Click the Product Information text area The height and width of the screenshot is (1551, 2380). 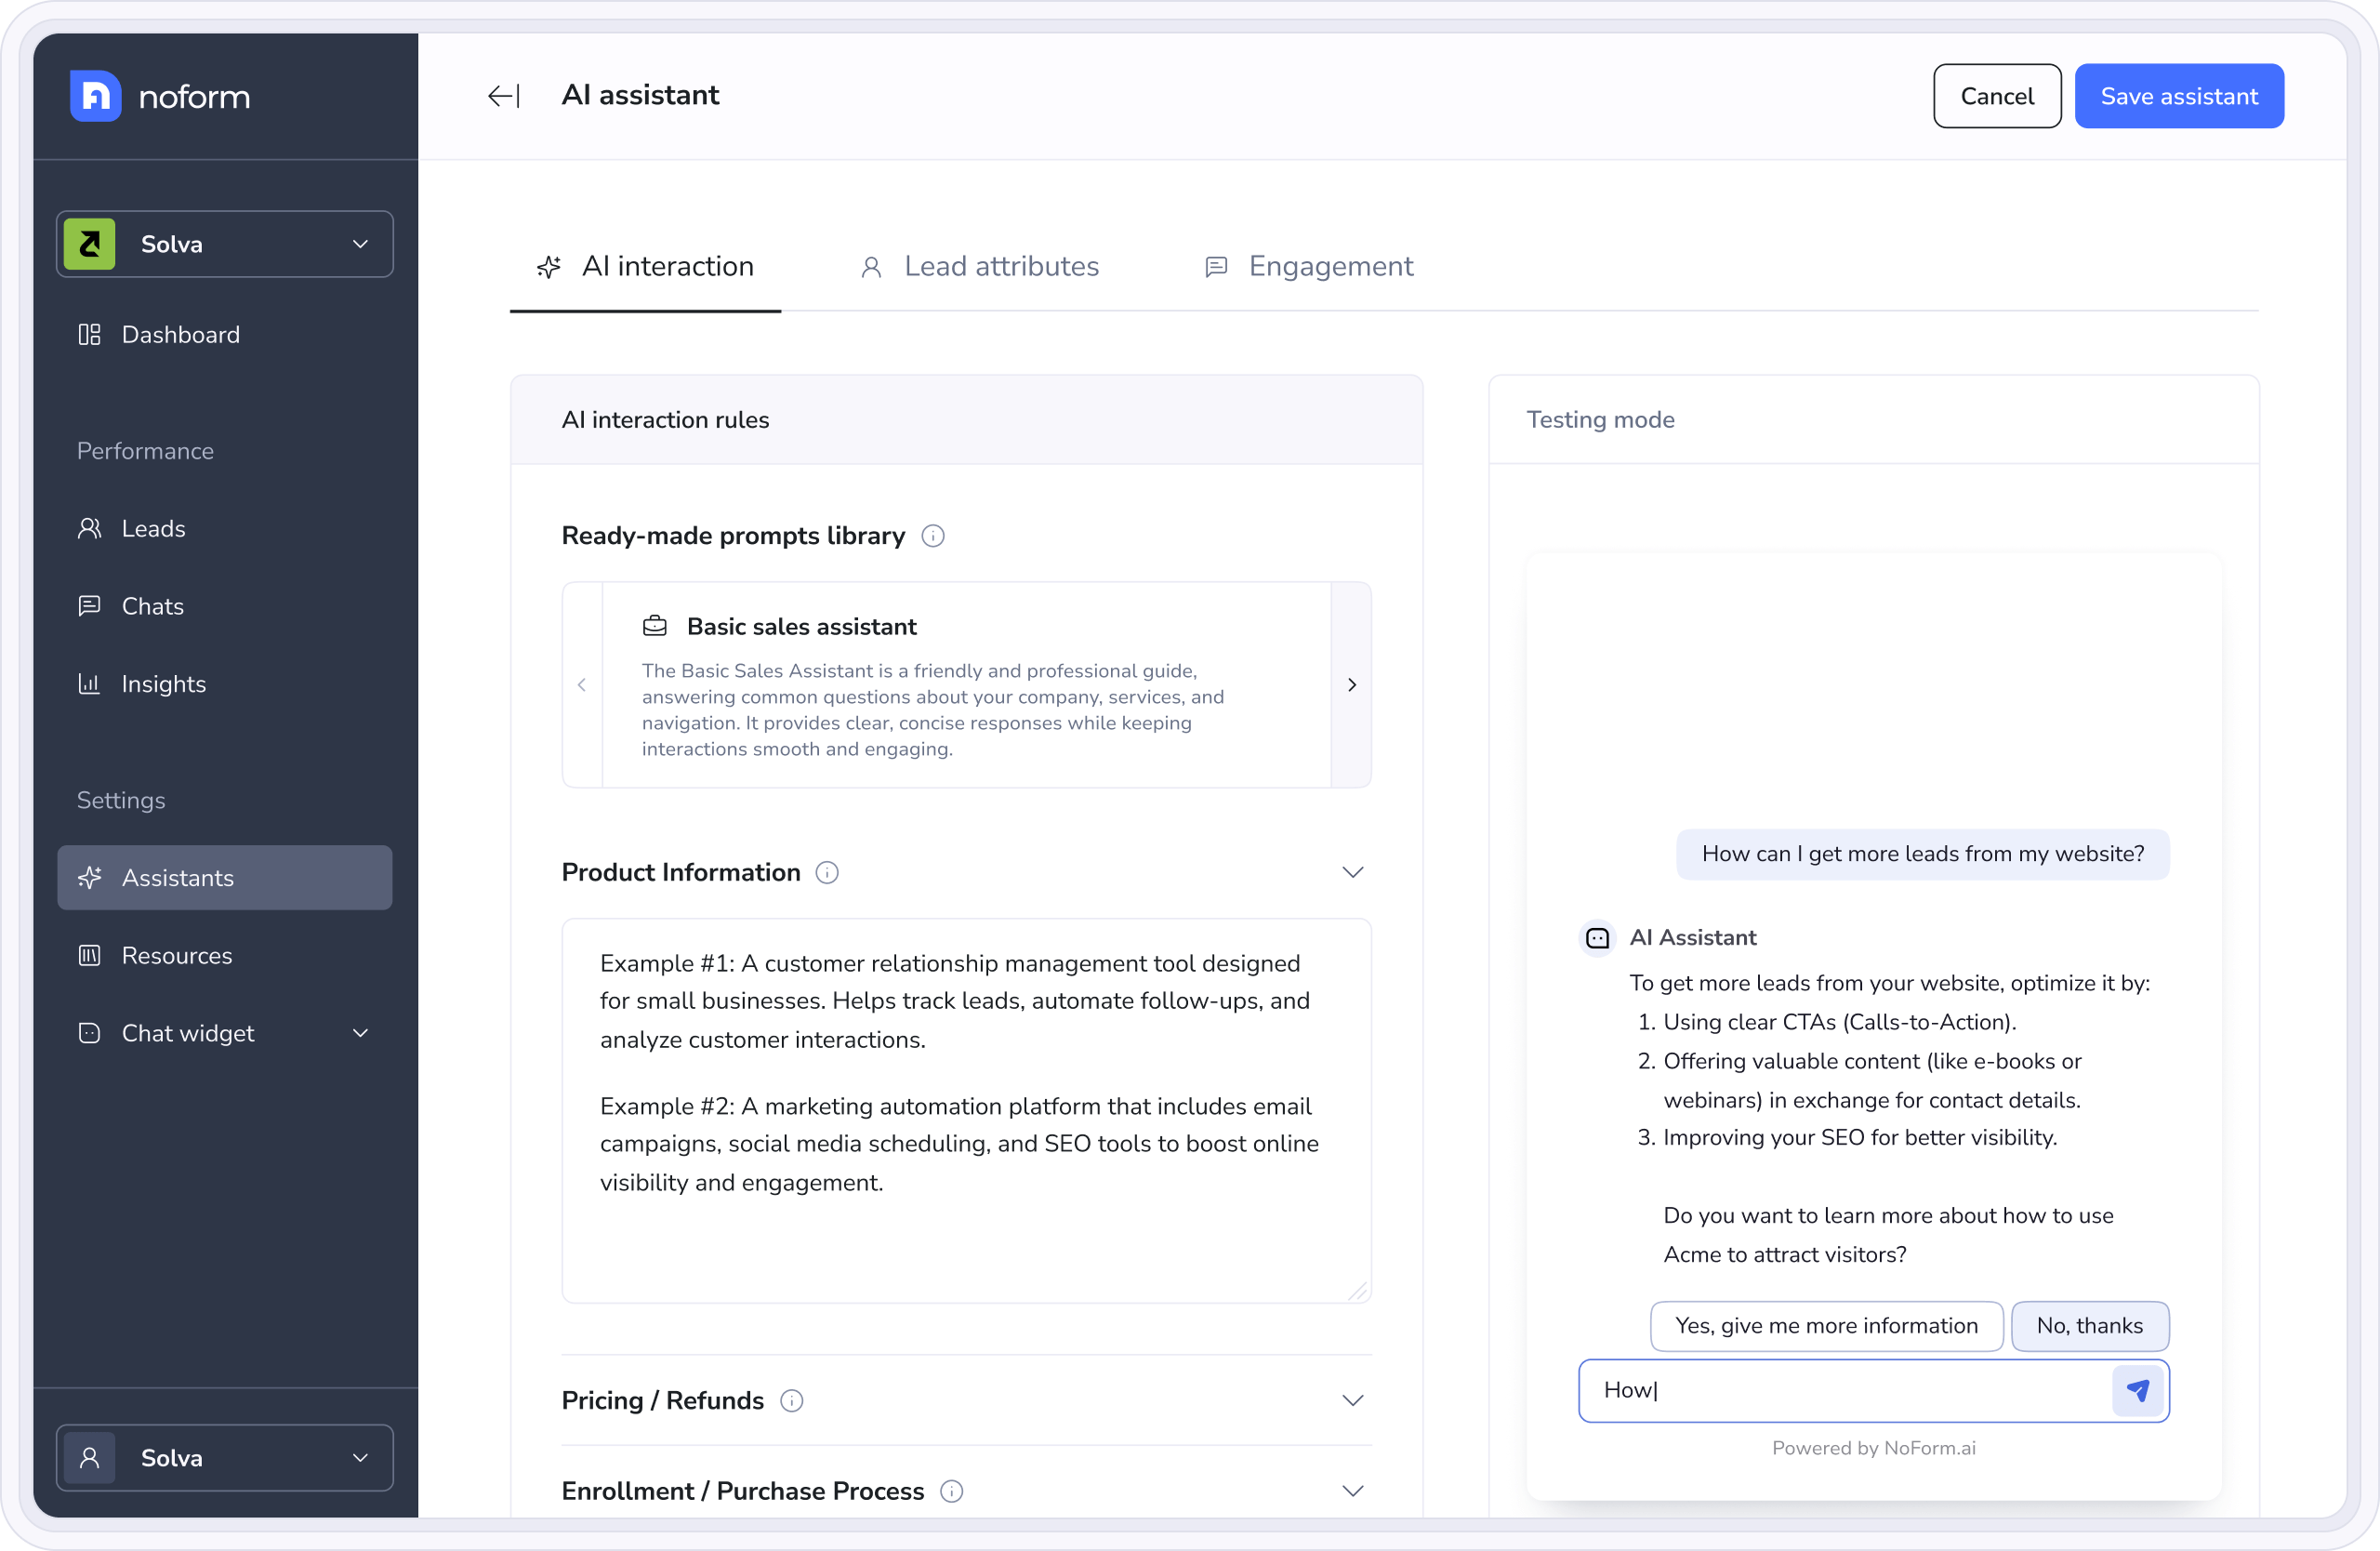pyautogui.click(x=967, y=1111)
